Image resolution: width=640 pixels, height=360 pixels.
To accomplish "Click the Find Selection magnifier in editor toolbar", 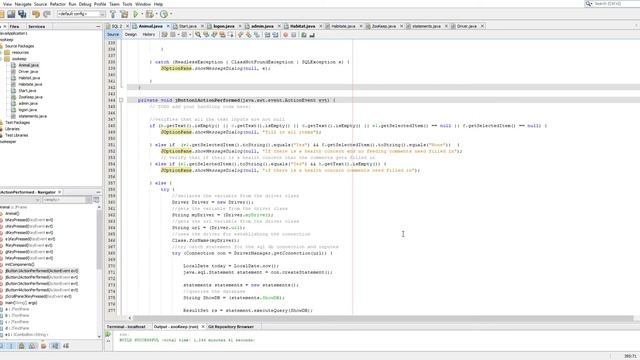I will pos(198,35).
